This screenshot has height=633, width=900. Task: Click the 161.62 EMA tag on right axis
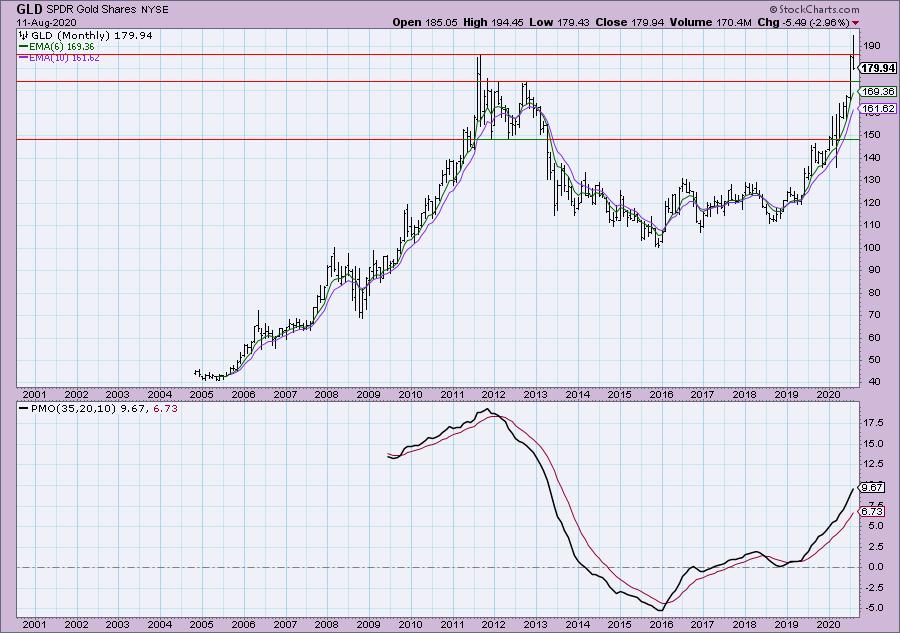pos(878,108)
